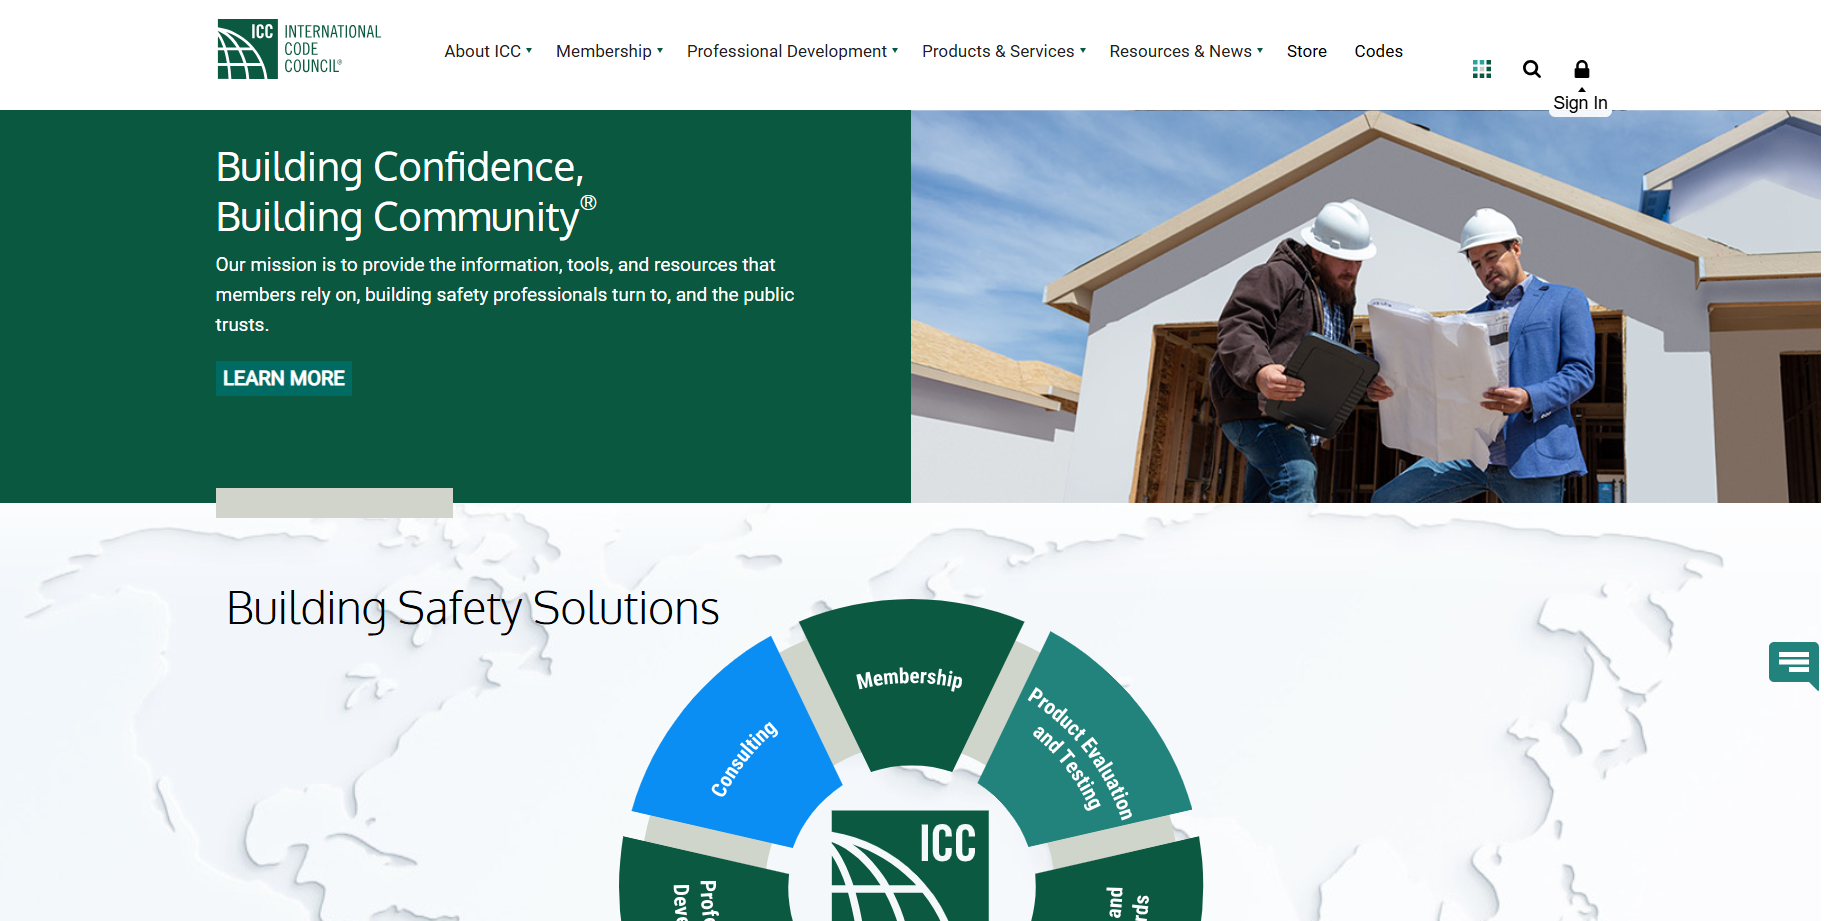This screenshot has width=1824, height=921.
Task: Select the Codes menu item
Action: [1378, 51]
